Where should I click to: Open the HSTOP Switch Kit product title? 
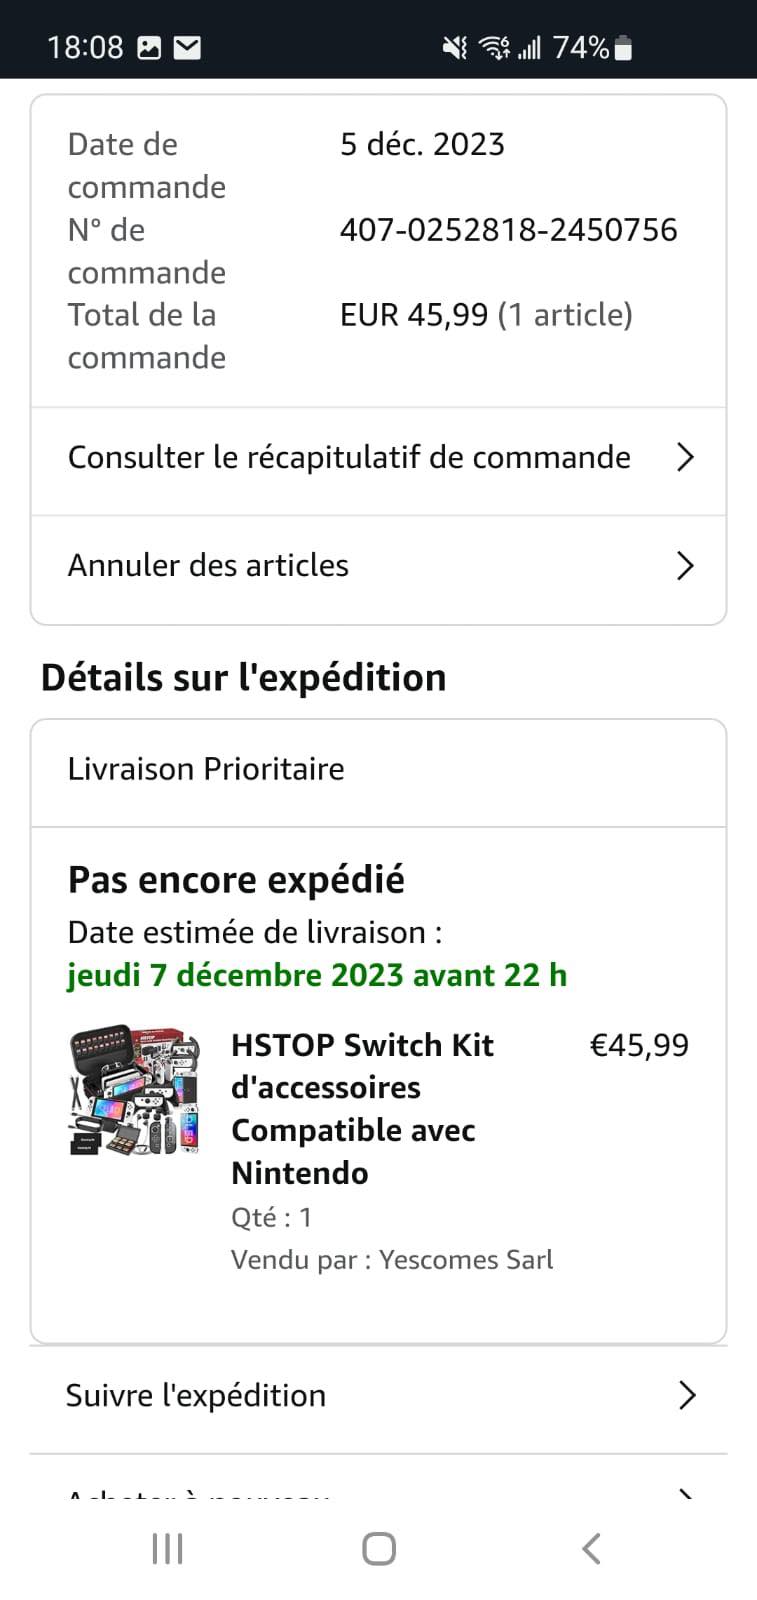(x=362, y=1108)
